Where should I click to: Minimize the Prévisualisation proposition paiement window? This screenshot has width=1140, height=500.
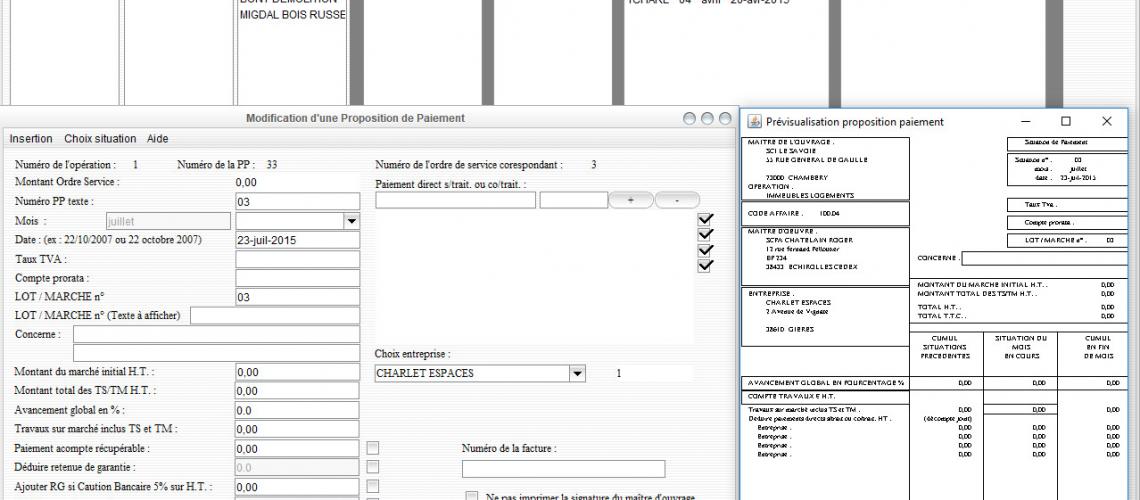[x=1026, y=121]
